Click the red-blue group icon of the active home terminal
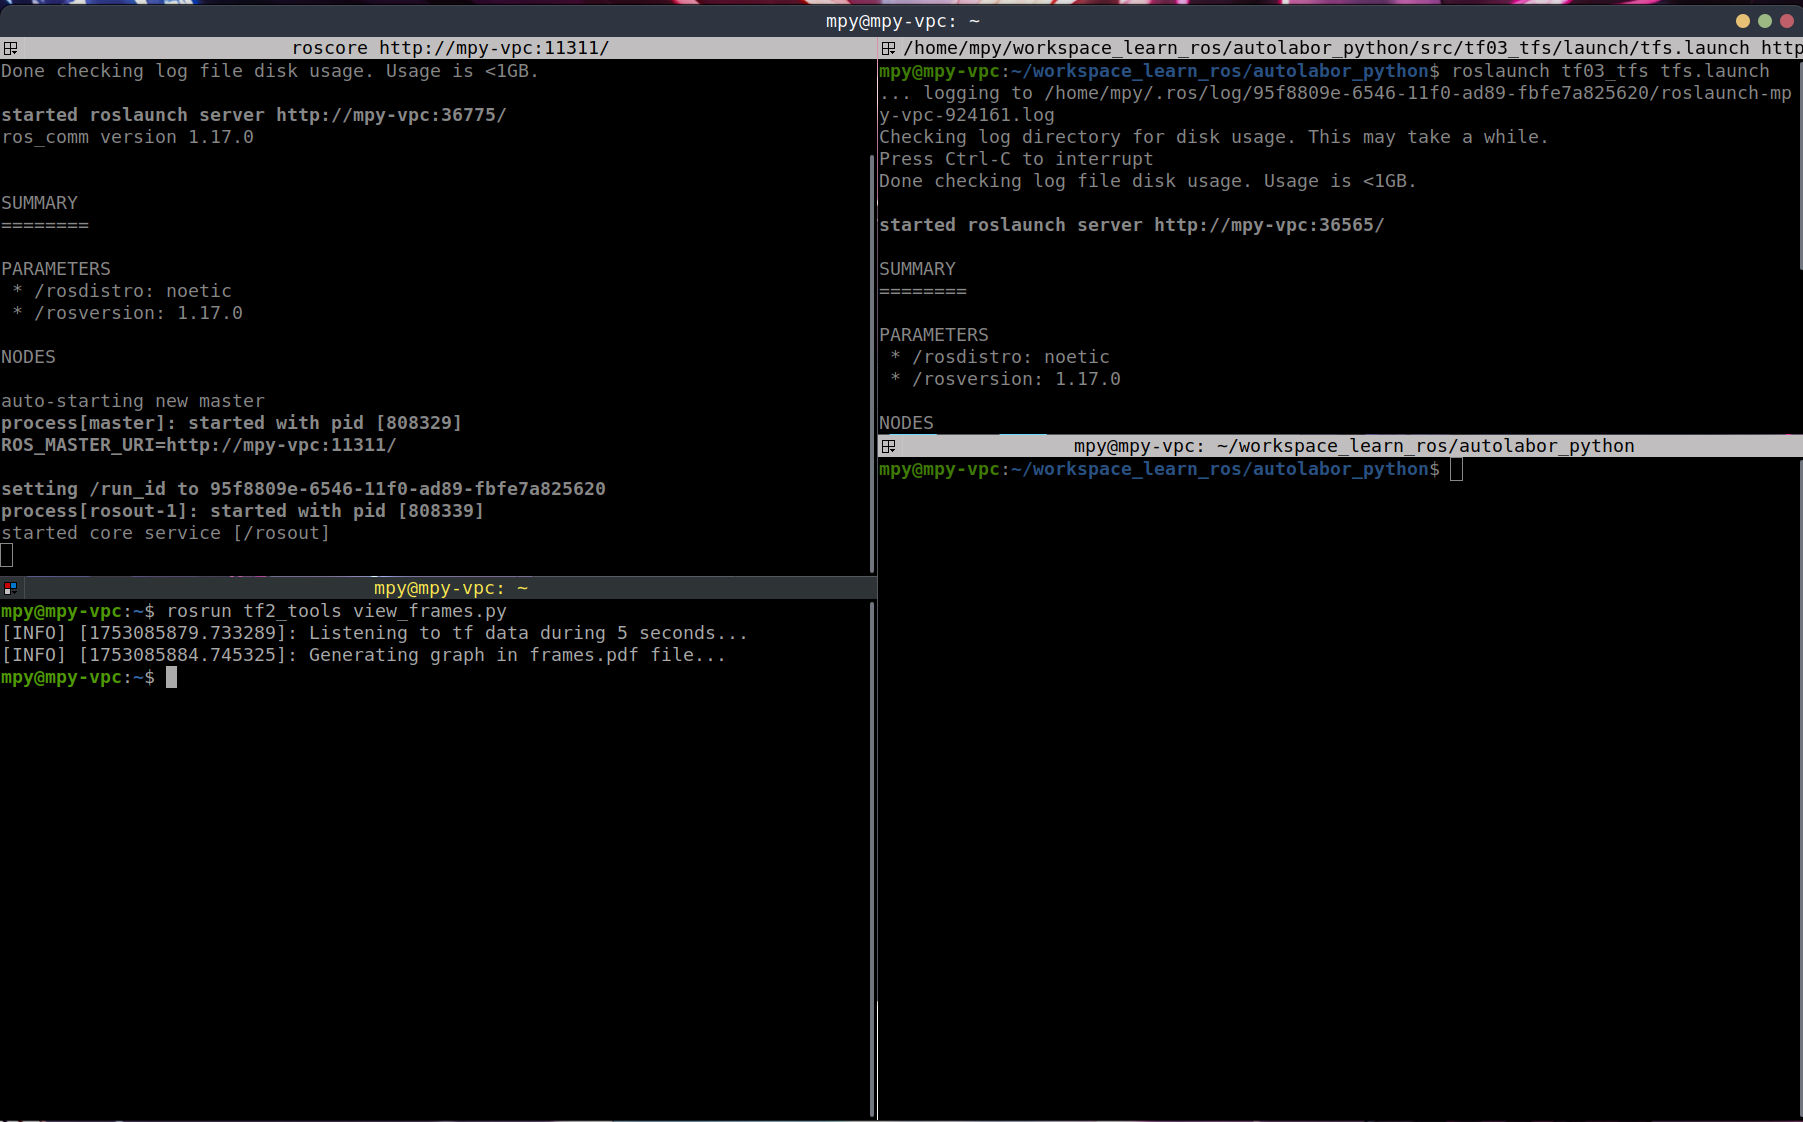This screenshot has height=1122, width=1803. point(10,588)
